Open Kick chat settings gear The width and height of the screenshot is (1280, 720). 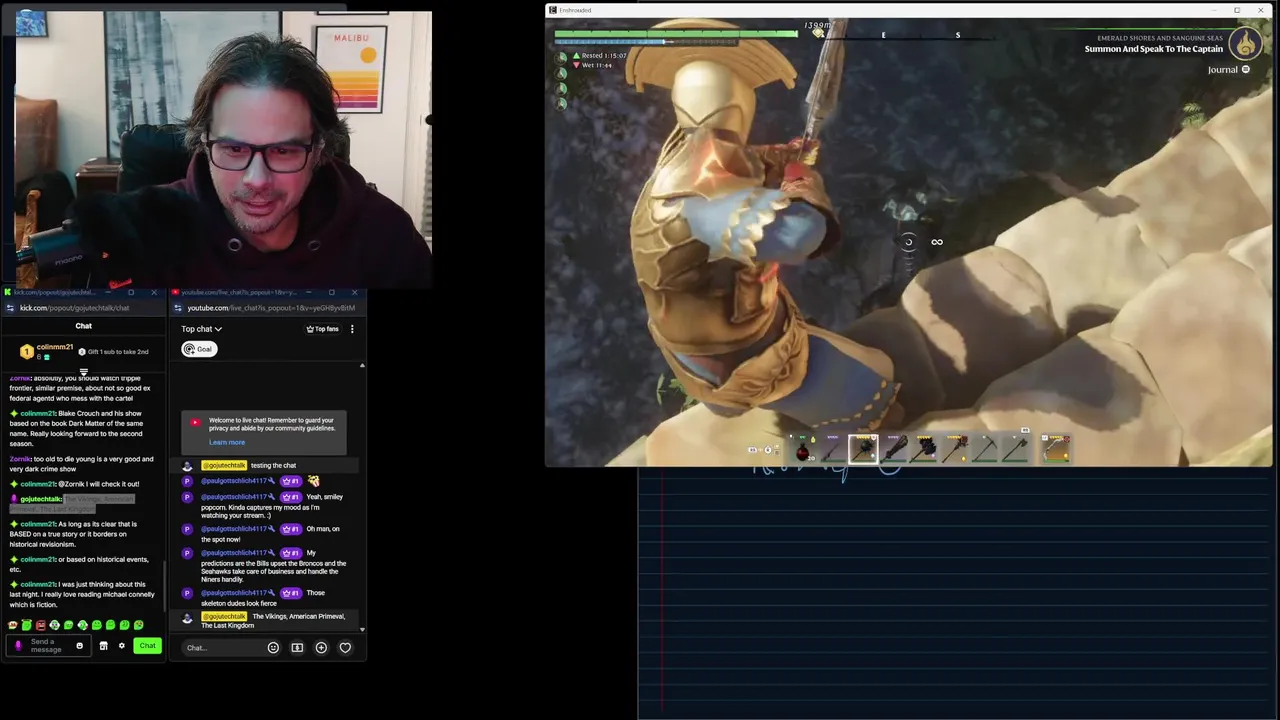pos(122,646)
